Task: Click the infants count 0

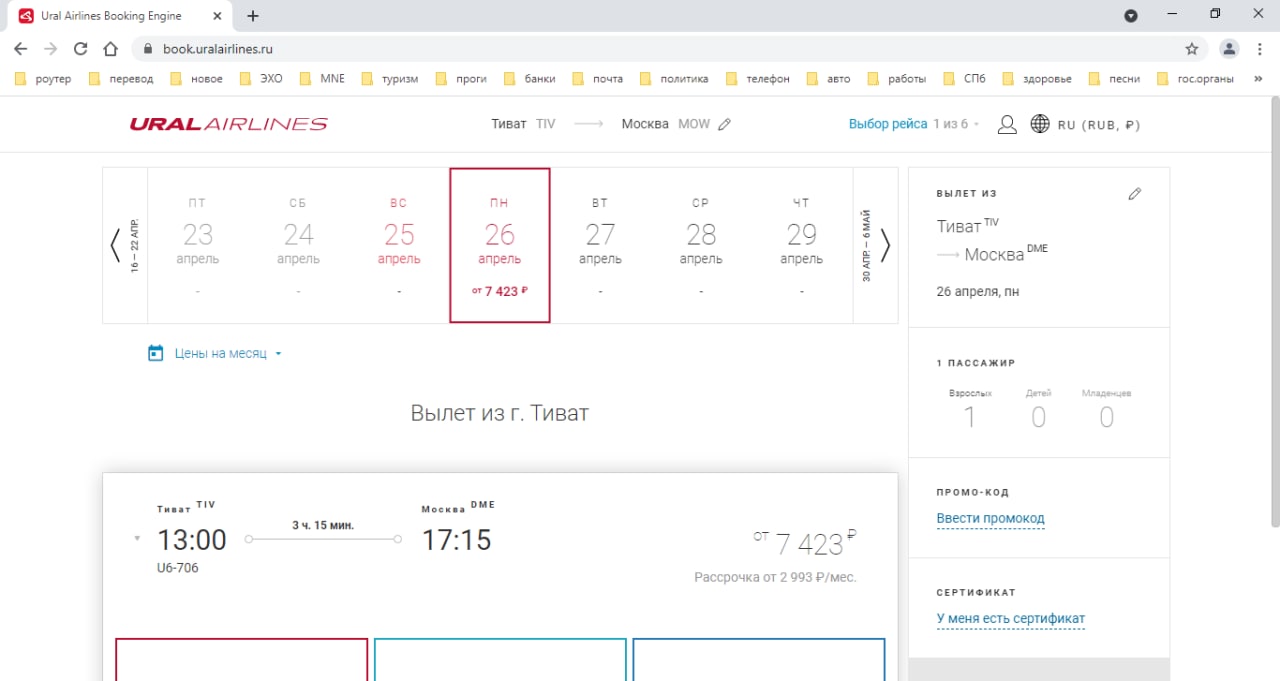Action: click(x=1106, y=417)
